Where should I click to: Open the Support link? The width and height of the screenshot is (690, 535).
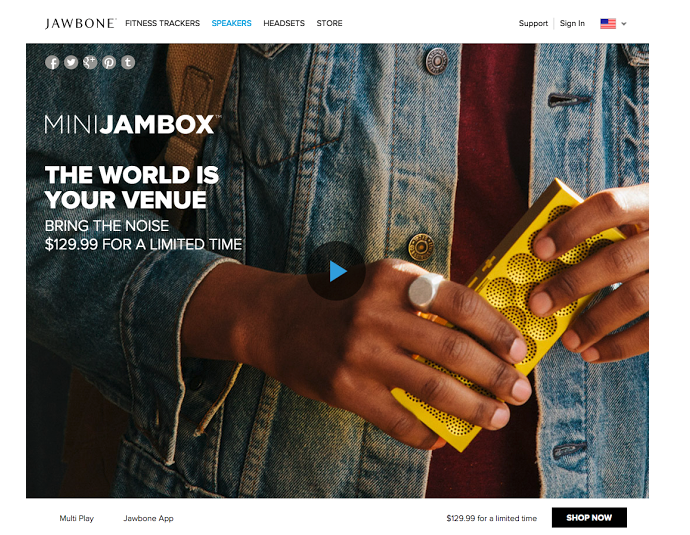pos(533,23)
